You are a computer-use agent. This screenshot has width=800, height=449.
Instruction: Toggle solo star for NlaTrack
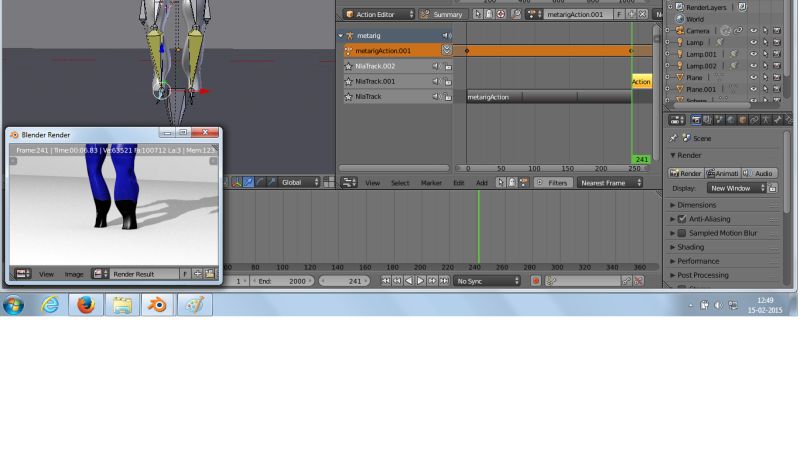[349, 96]
